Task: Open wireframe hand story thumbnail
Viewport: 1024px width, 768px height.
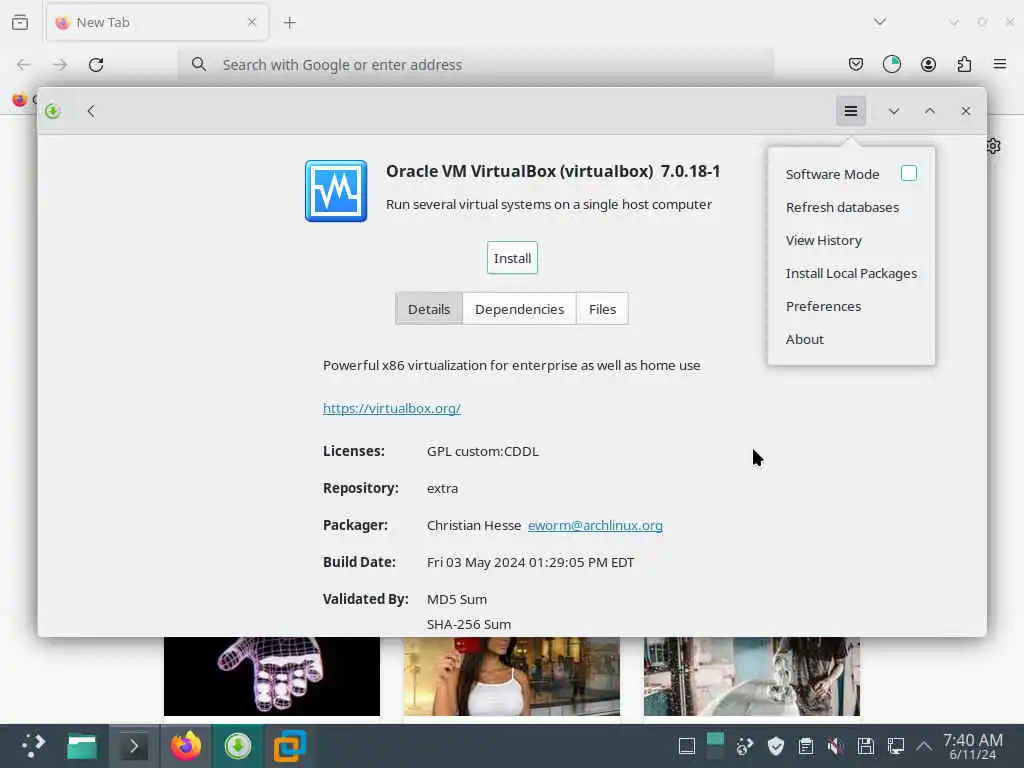Action: 272,677
